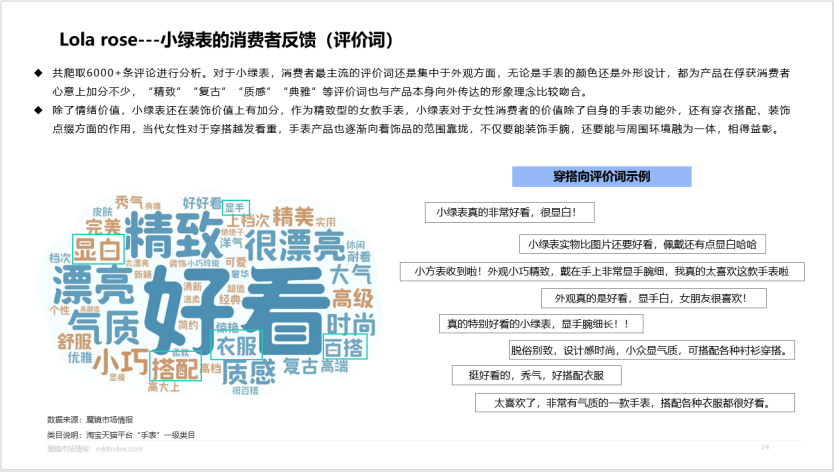Click the review '真的特别好看的小绿表，显手腕细长'
The height and width of the screenshot is (472, 834).
pos(541,324)
